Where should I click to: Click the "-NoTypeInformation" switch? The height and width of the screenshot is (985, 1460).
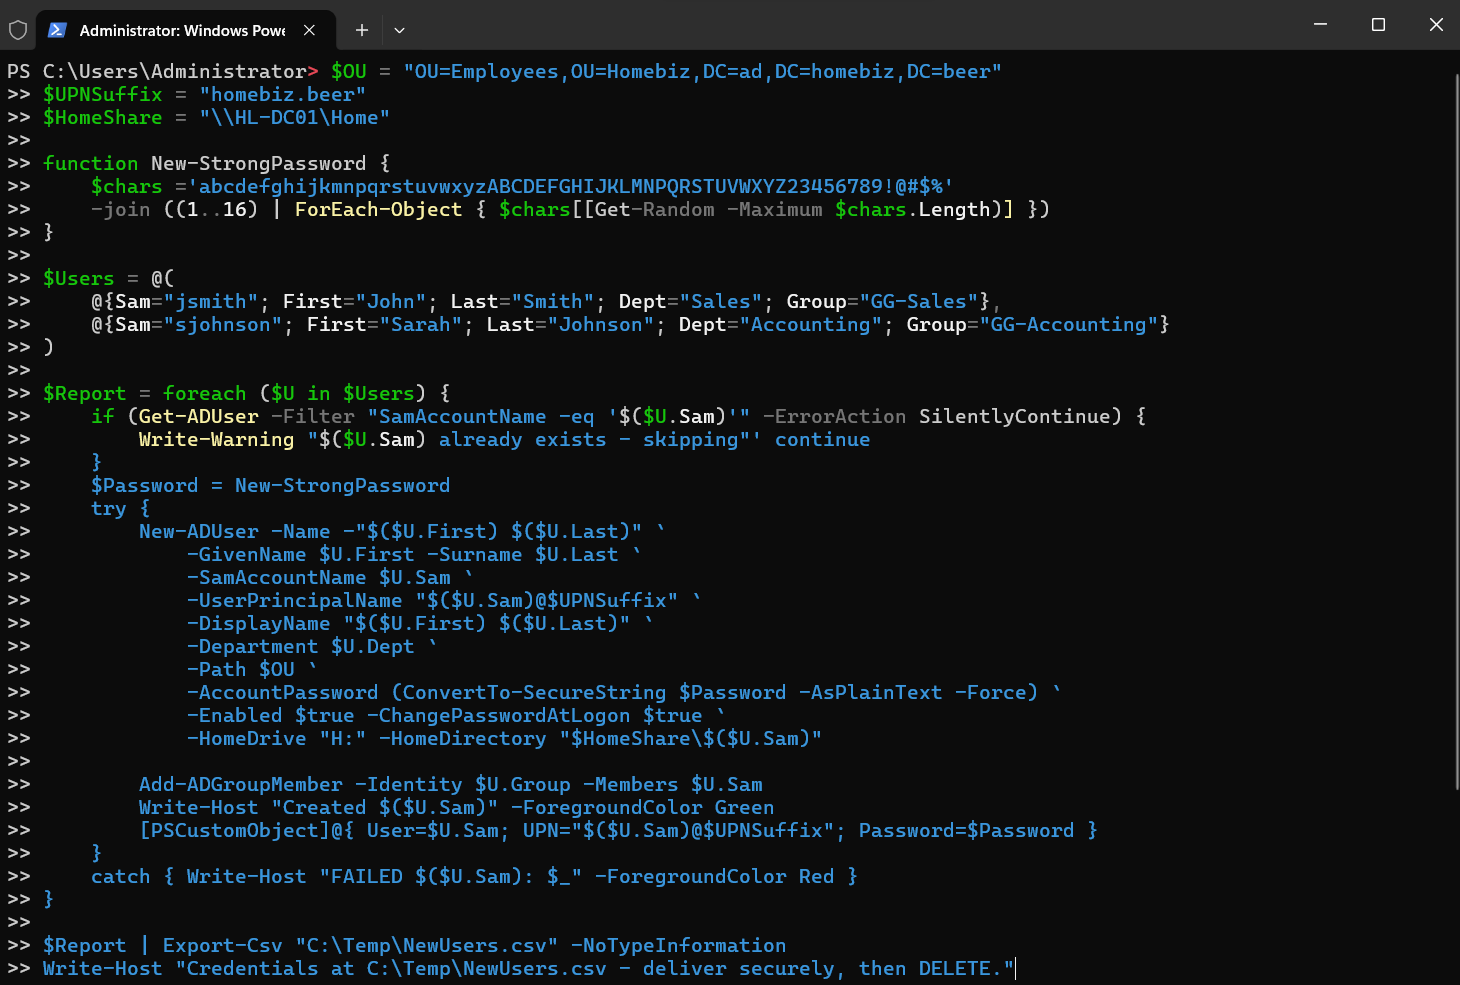679,945
